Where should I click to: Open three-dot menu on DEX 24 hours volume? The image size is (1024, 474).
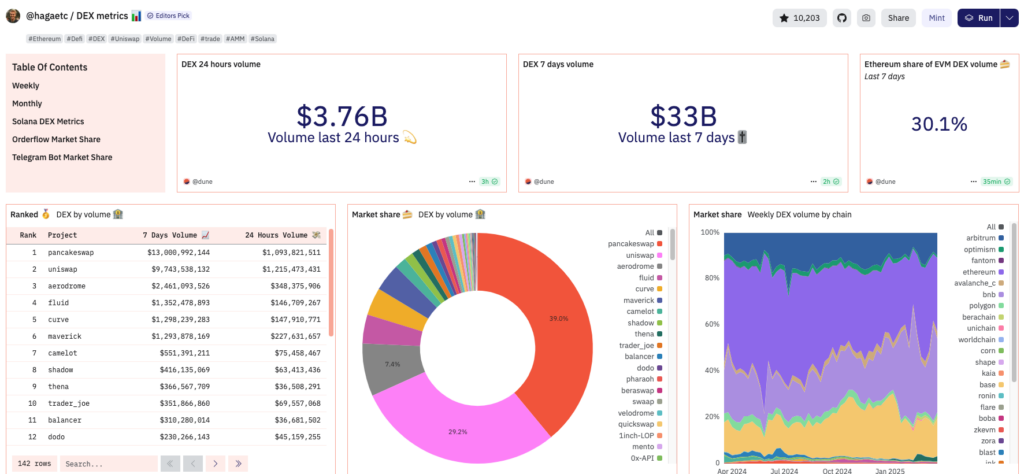pos(472,181)
